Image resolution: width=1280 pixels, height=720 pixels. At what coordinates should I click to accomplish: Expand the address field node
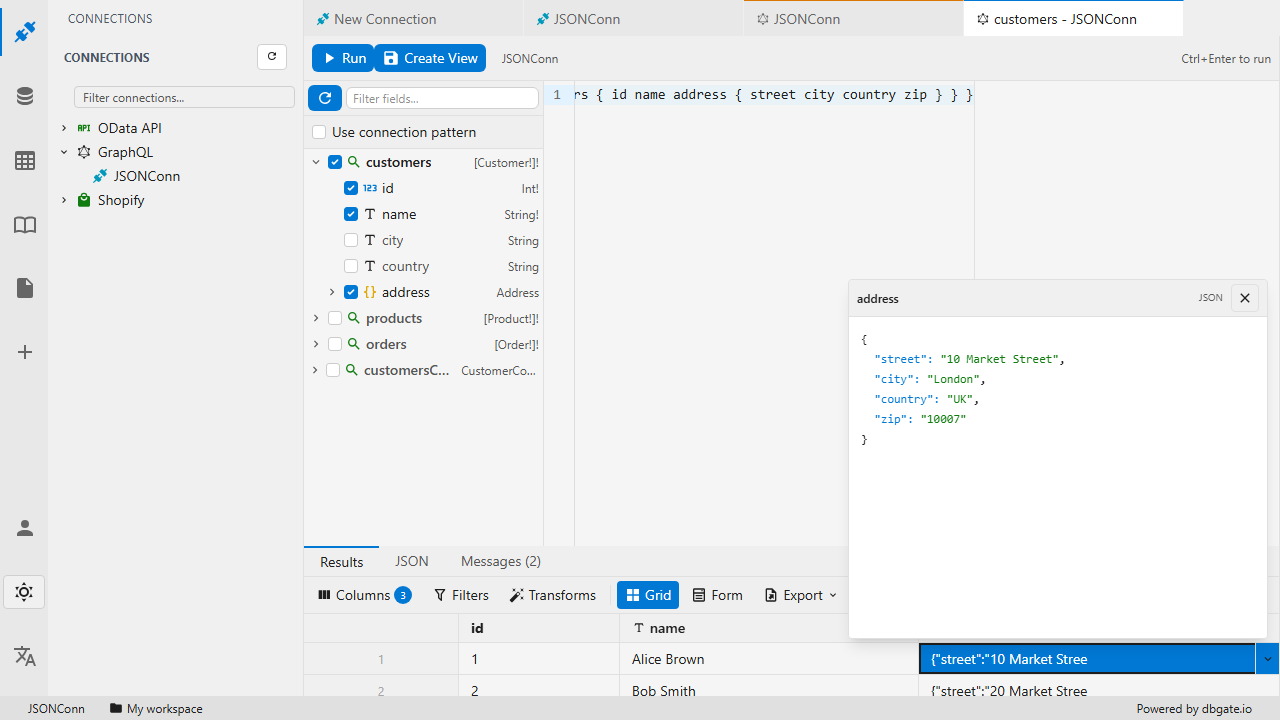(332, 292)
